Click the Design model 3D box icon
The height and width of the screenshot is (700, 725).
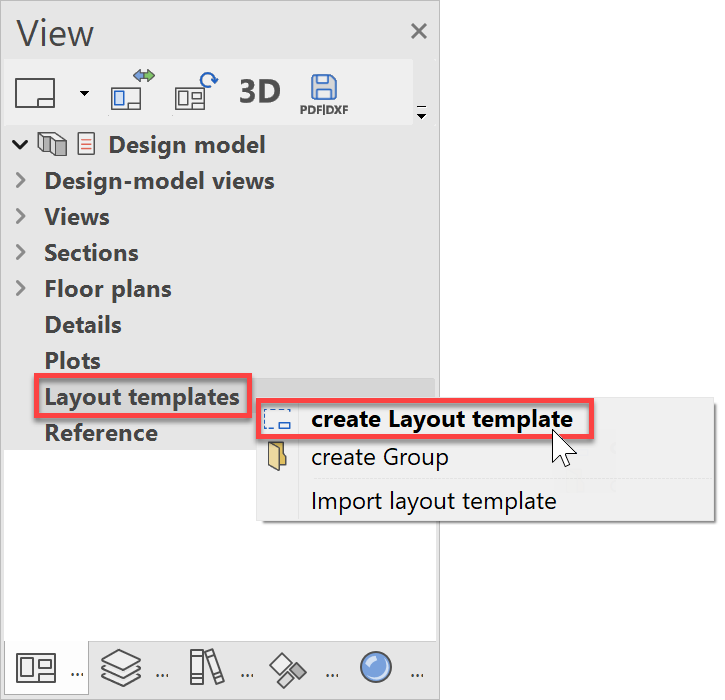pyautogui.click(x=52, y=144)
